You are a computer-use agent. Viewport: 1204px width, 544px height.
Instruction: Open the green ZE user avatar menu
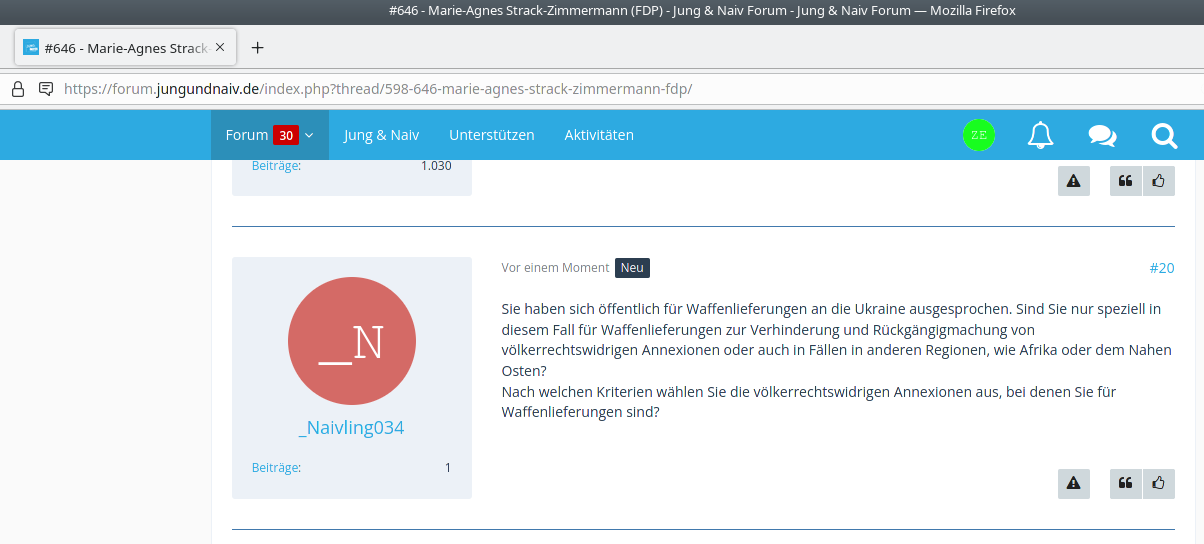(978, 135)
